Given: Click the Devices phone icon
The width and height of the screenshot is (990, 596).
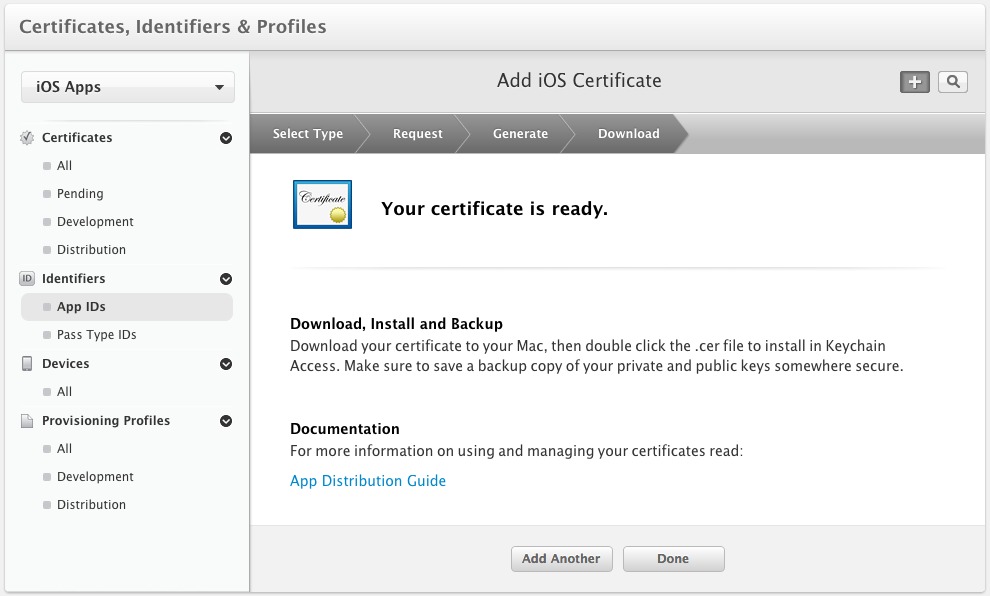Looking at the screenshot, I should 28,364.
